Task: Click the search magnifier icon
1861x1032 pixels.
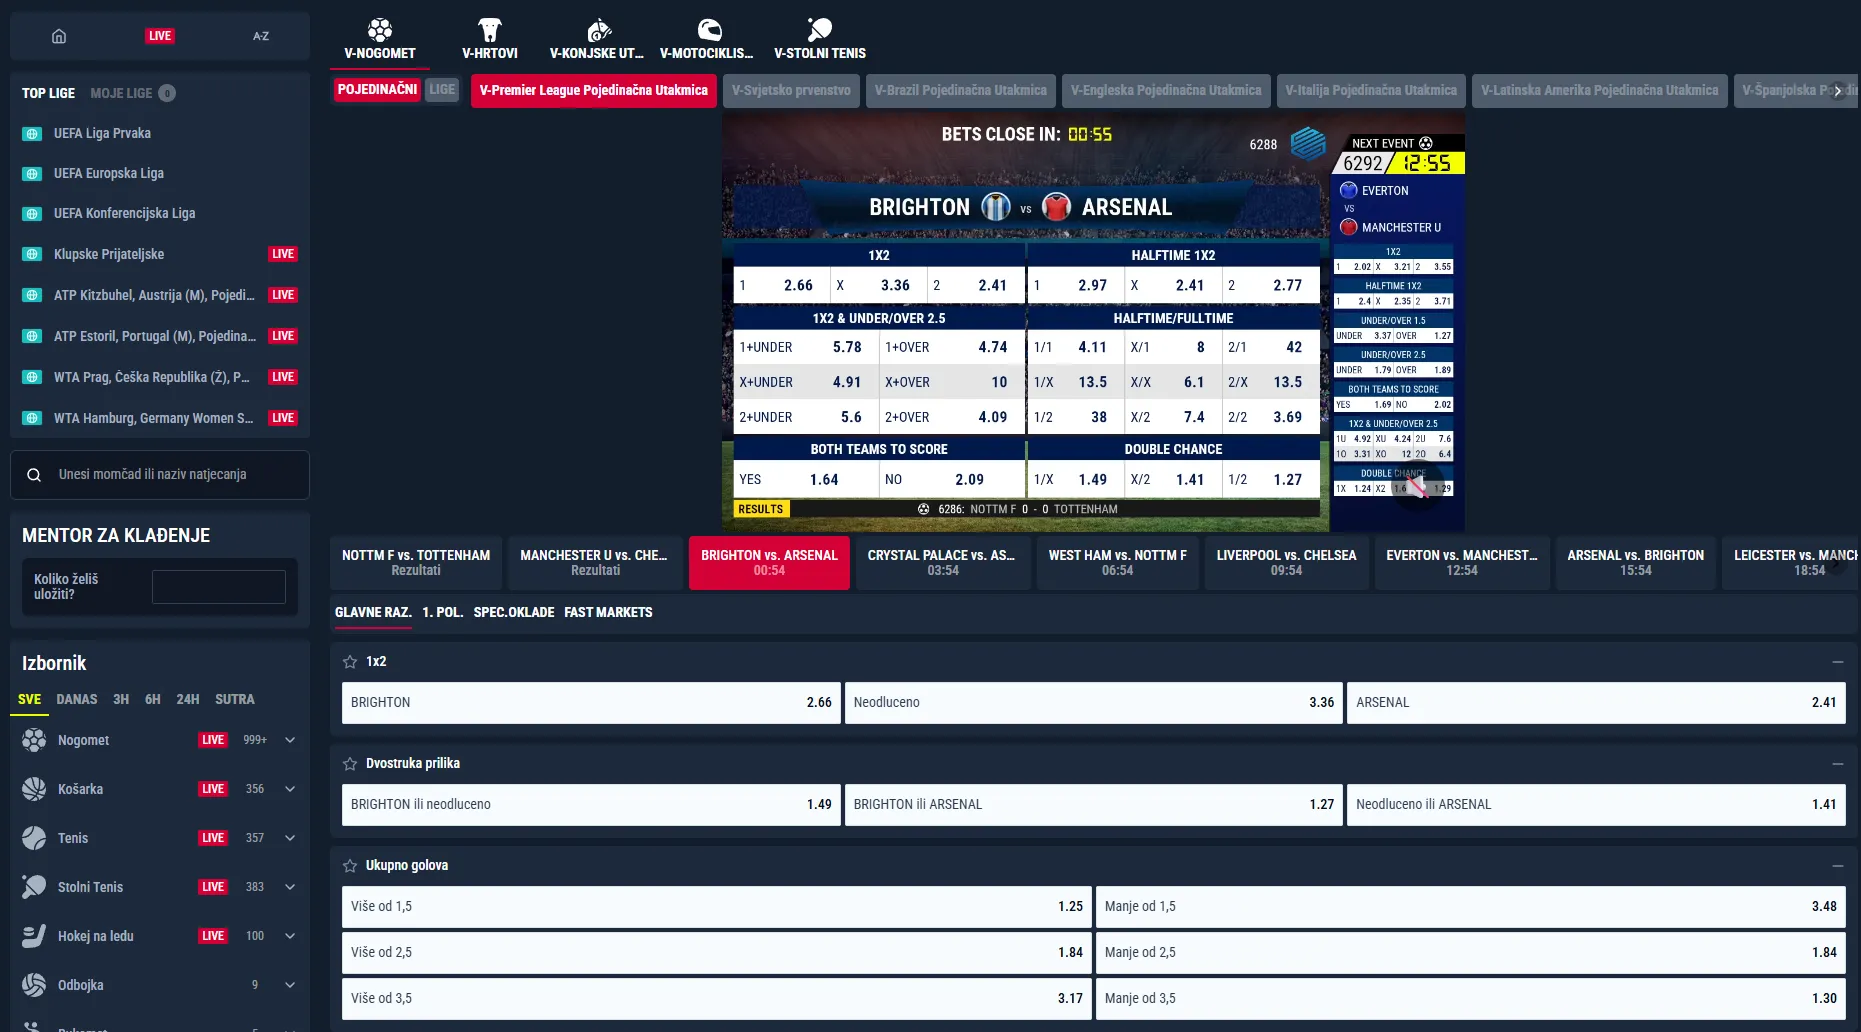Action: (34, 475)
